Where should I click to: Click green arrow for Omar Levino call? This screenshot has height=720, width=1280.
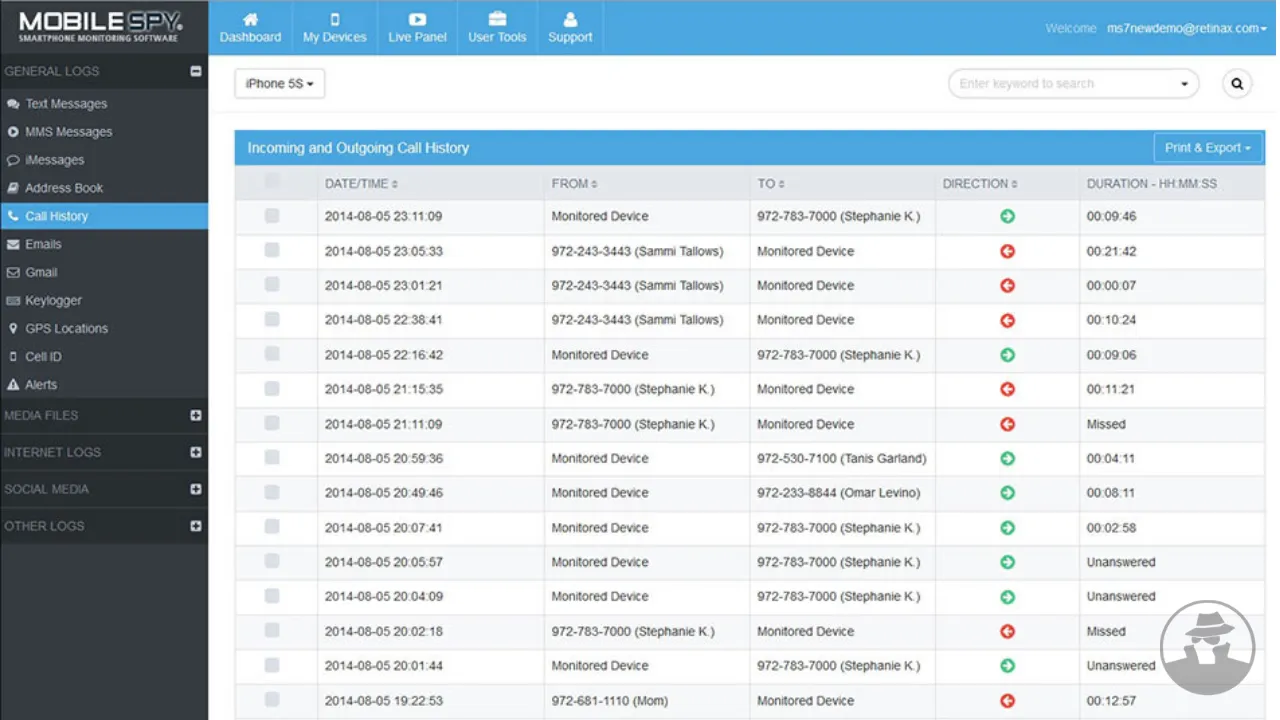click(x=1007, y=493)
